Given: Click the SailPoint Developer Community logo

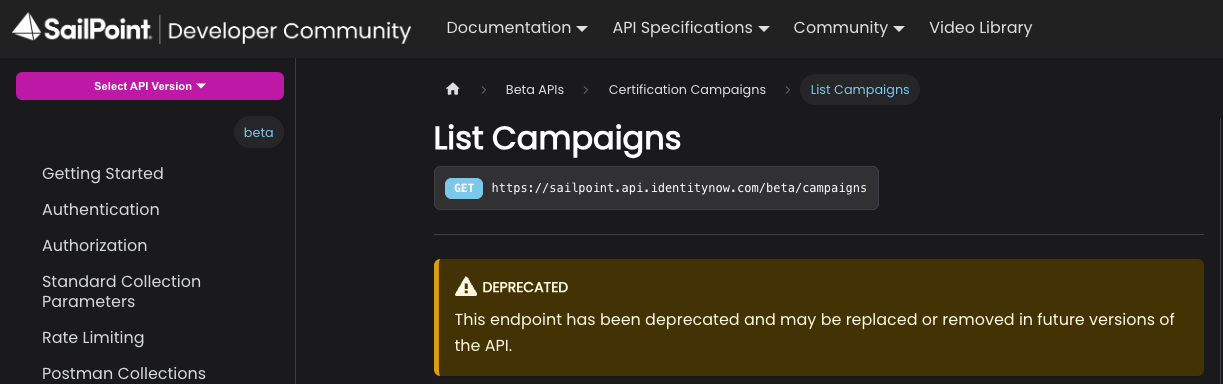Looking at the screenshot, I should point(211,29).
